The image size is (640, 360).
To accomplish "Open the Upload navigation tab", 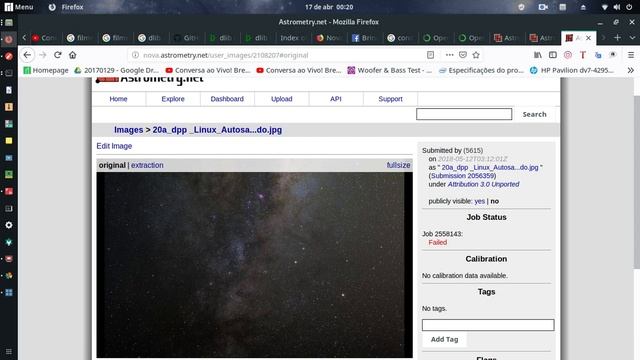I will (x=282, y=99).
